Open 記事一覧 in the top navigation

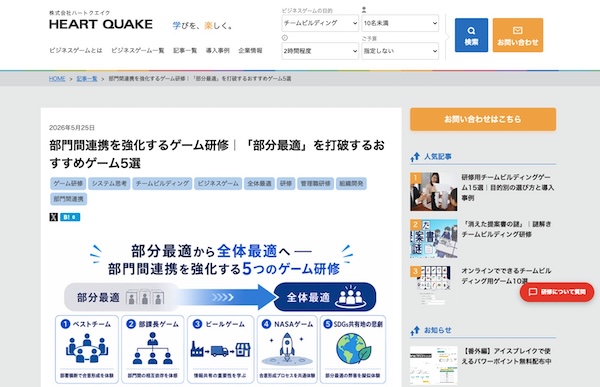[x=185, y=51]
